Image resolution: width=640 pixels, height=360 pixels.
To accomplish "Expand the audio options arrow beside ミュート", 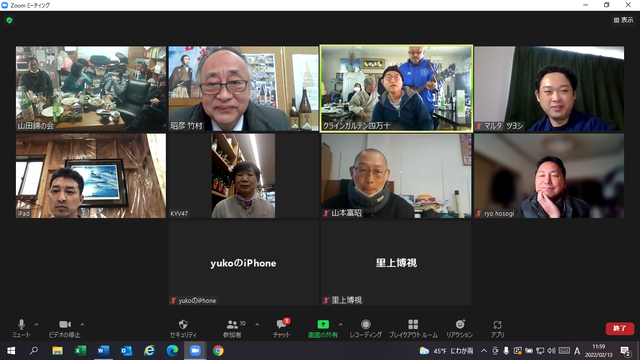I will click(36, 325).
